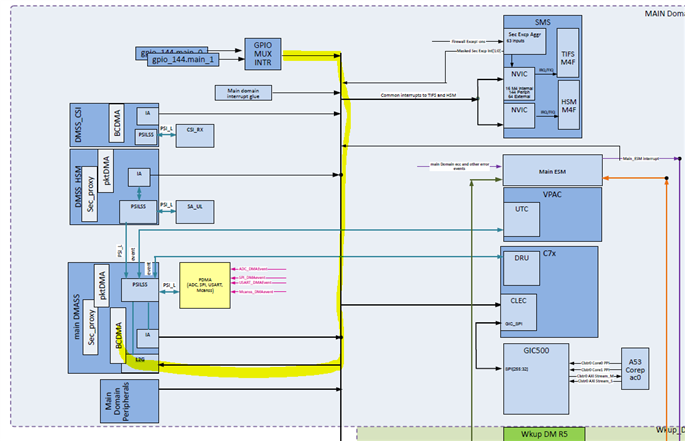
Task: Click the Main ESM block
Action: pos(552,170)
